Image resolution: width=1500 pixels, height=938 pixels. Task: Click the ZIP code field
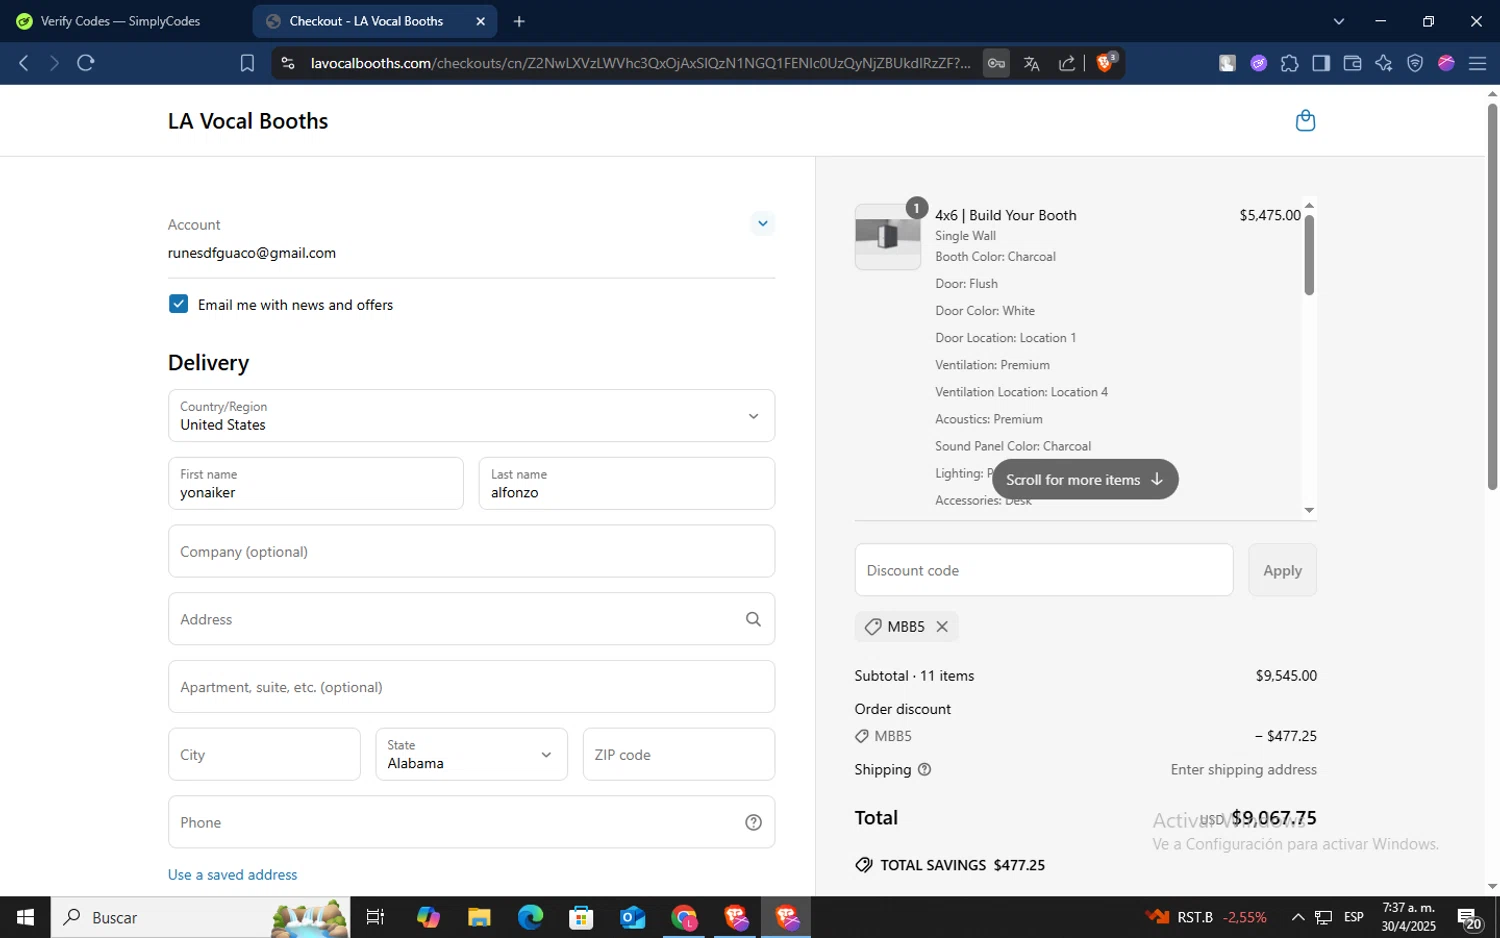679,754
